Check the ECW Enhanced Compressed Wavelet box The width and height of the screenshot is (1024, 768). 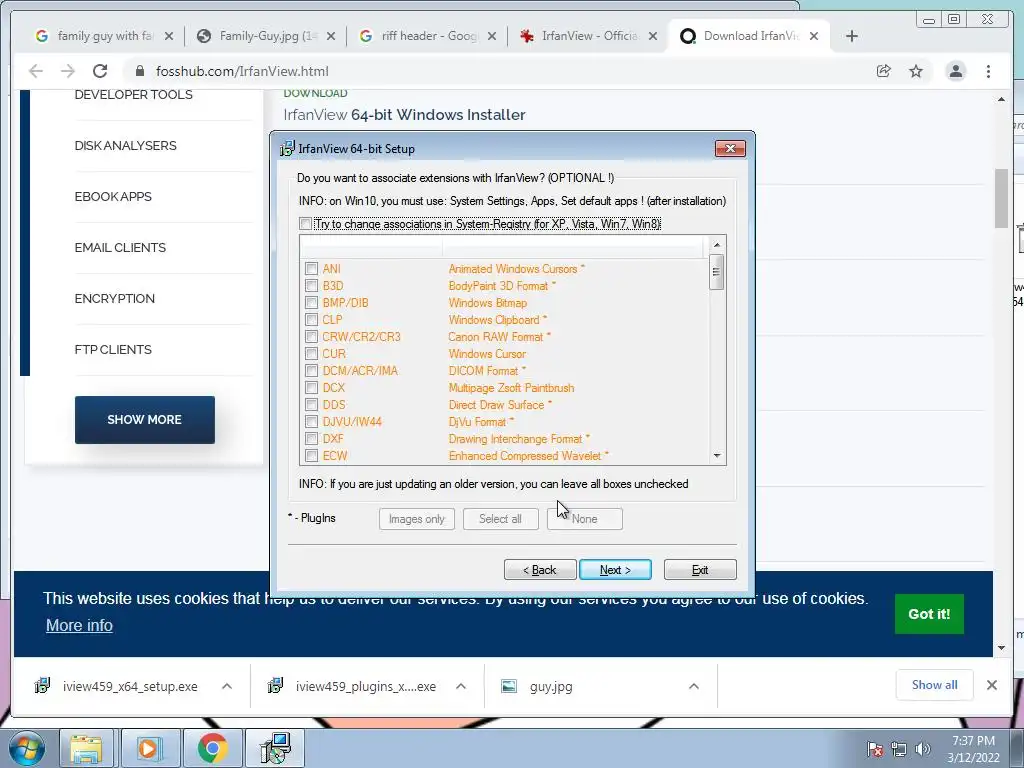pos(312,455)
